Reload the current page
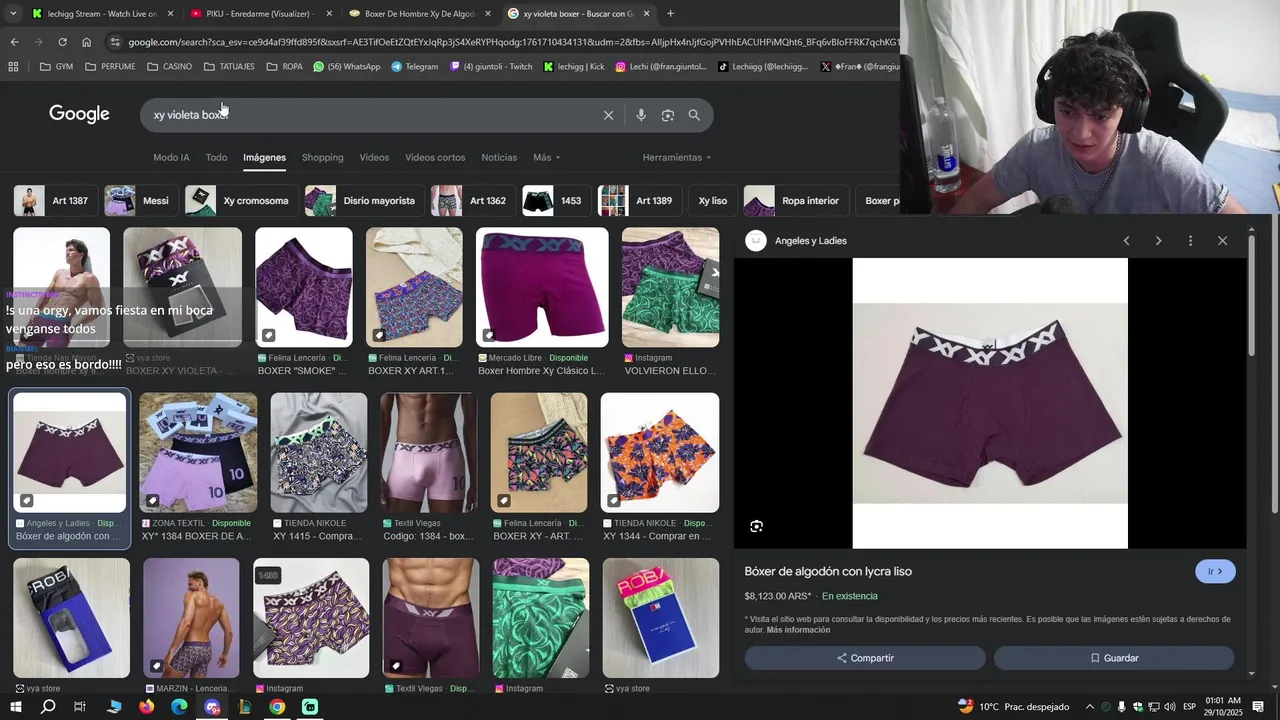 click(x=62, y=42)
